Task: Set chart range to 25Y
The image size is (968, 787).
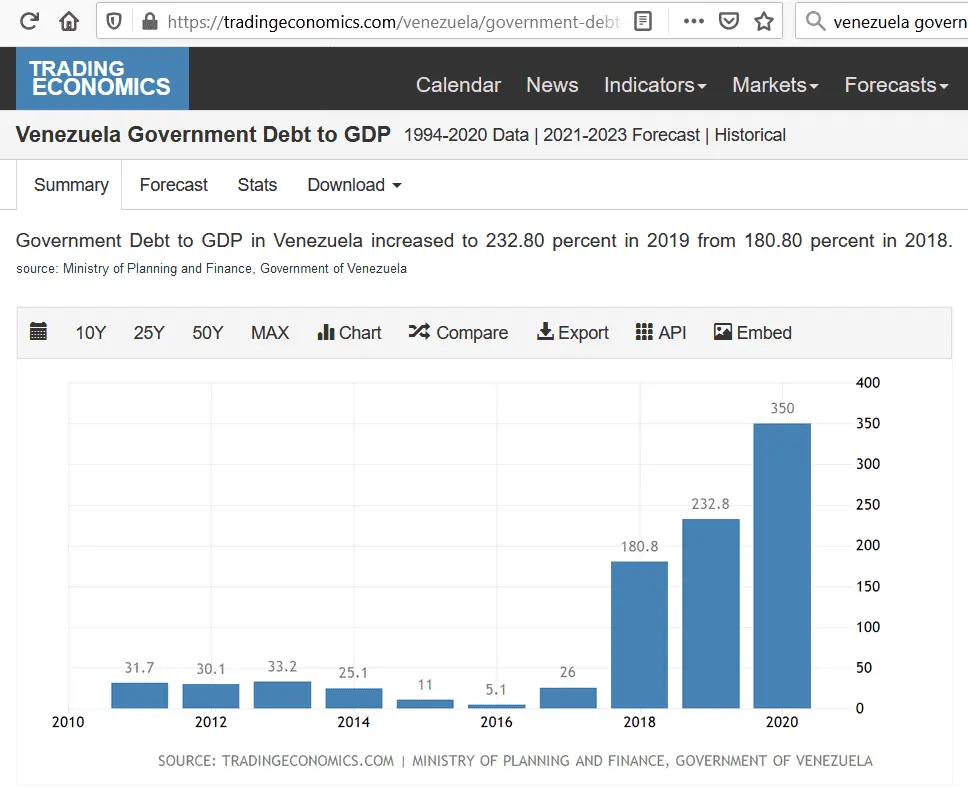Action: click(149, 333)
